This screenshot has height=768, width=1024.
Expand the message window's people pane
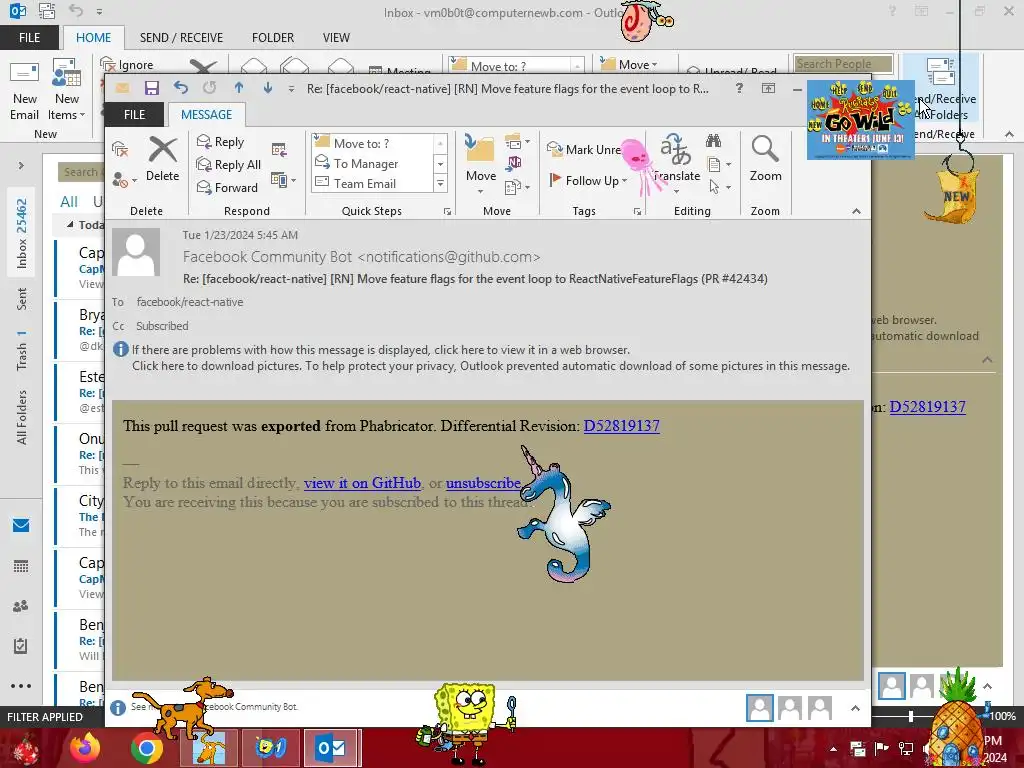[x=855, y=708]
